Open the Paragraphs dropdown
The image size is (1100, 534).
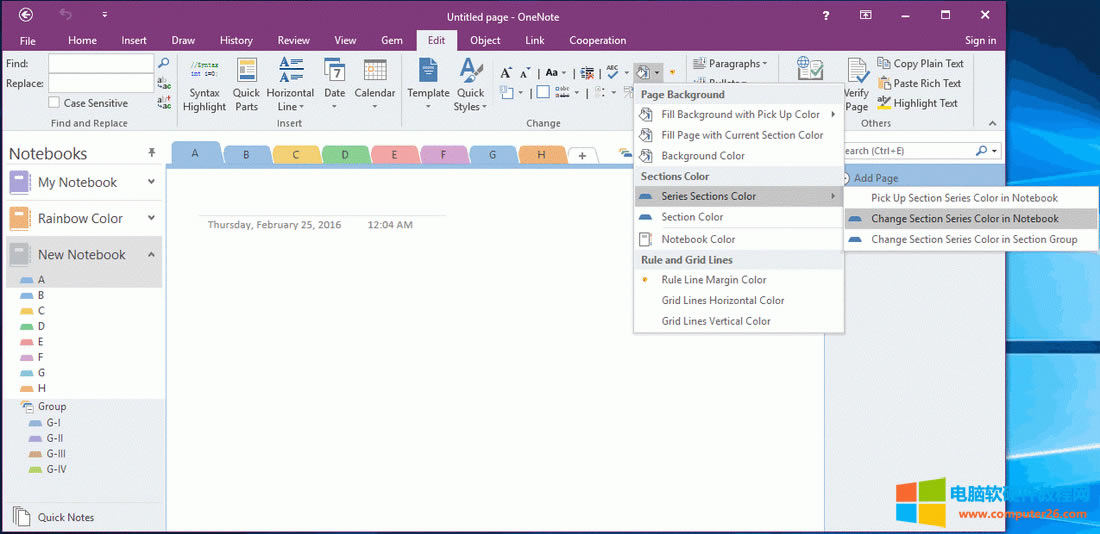pos(731,64)
